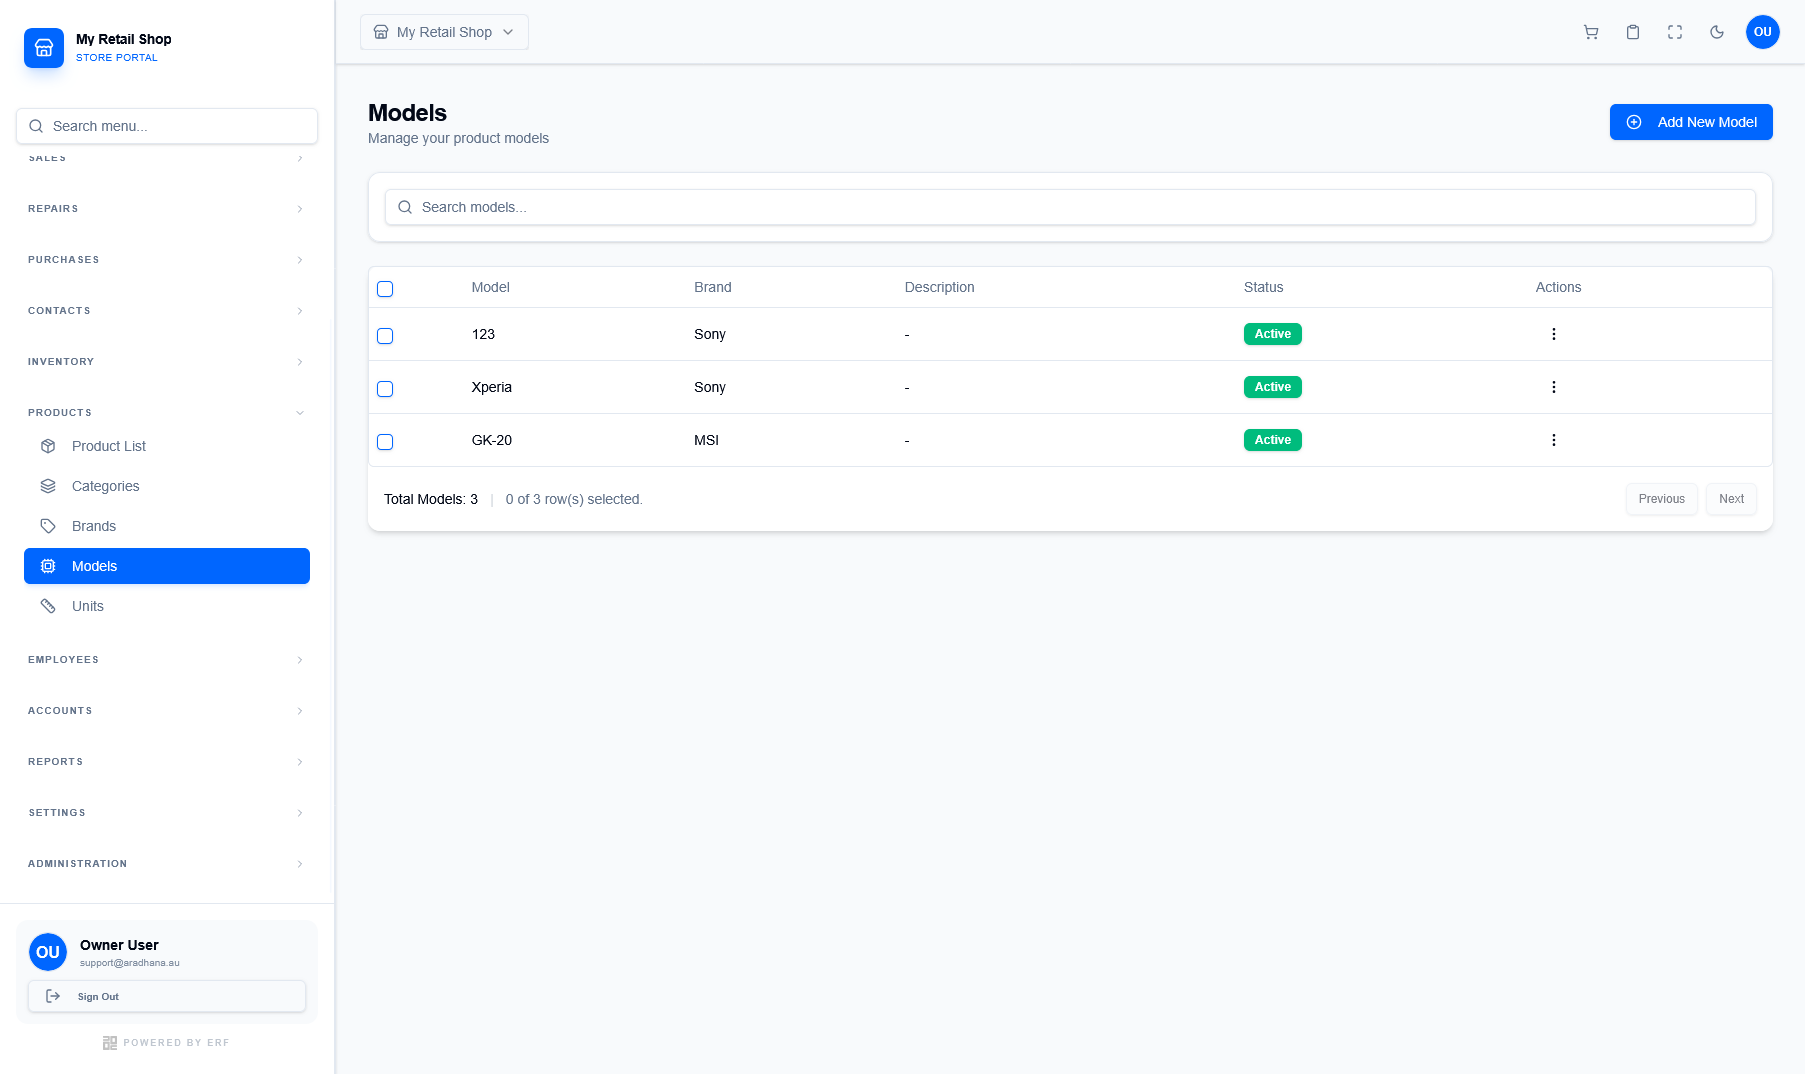
Task: Expand the Accounts menu section
Action: coord(167,711)
